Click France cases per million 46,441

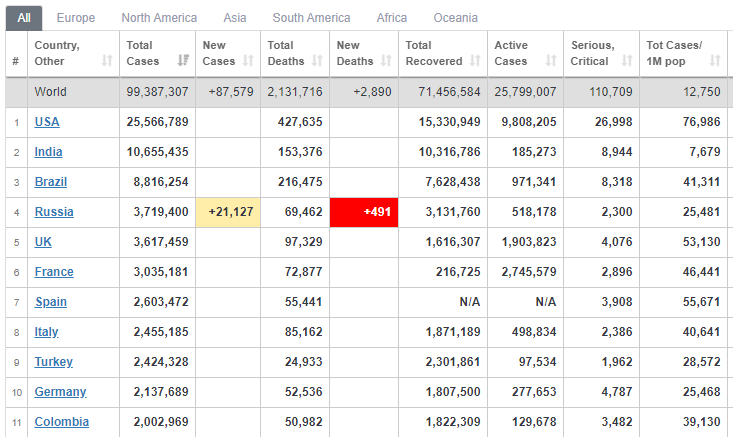(x=701, y=272)
